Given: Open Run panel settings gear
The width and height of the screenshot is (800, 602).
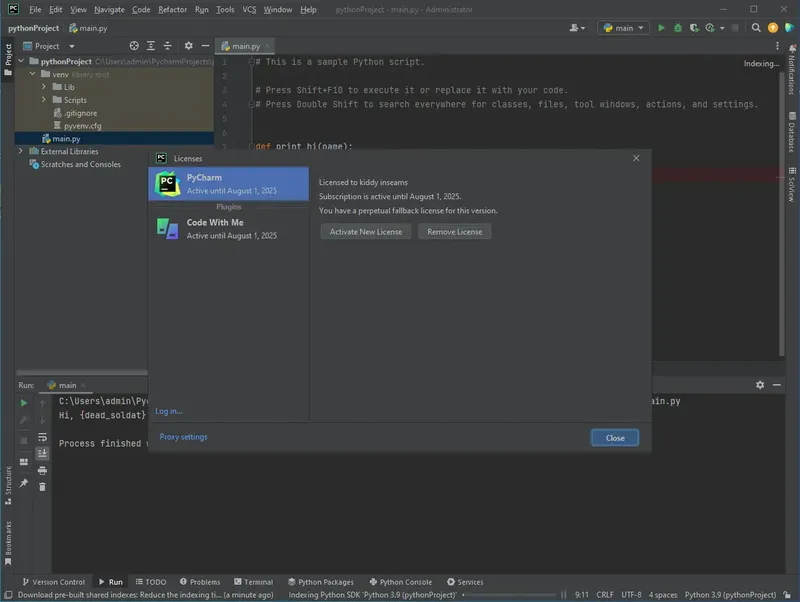Looking at the screenshot, I should click(759, 385).
